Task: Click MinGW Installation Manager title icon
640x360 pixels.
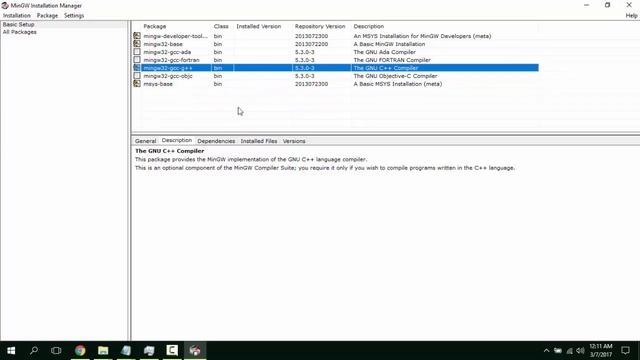Action: click(x=5, y=5)
